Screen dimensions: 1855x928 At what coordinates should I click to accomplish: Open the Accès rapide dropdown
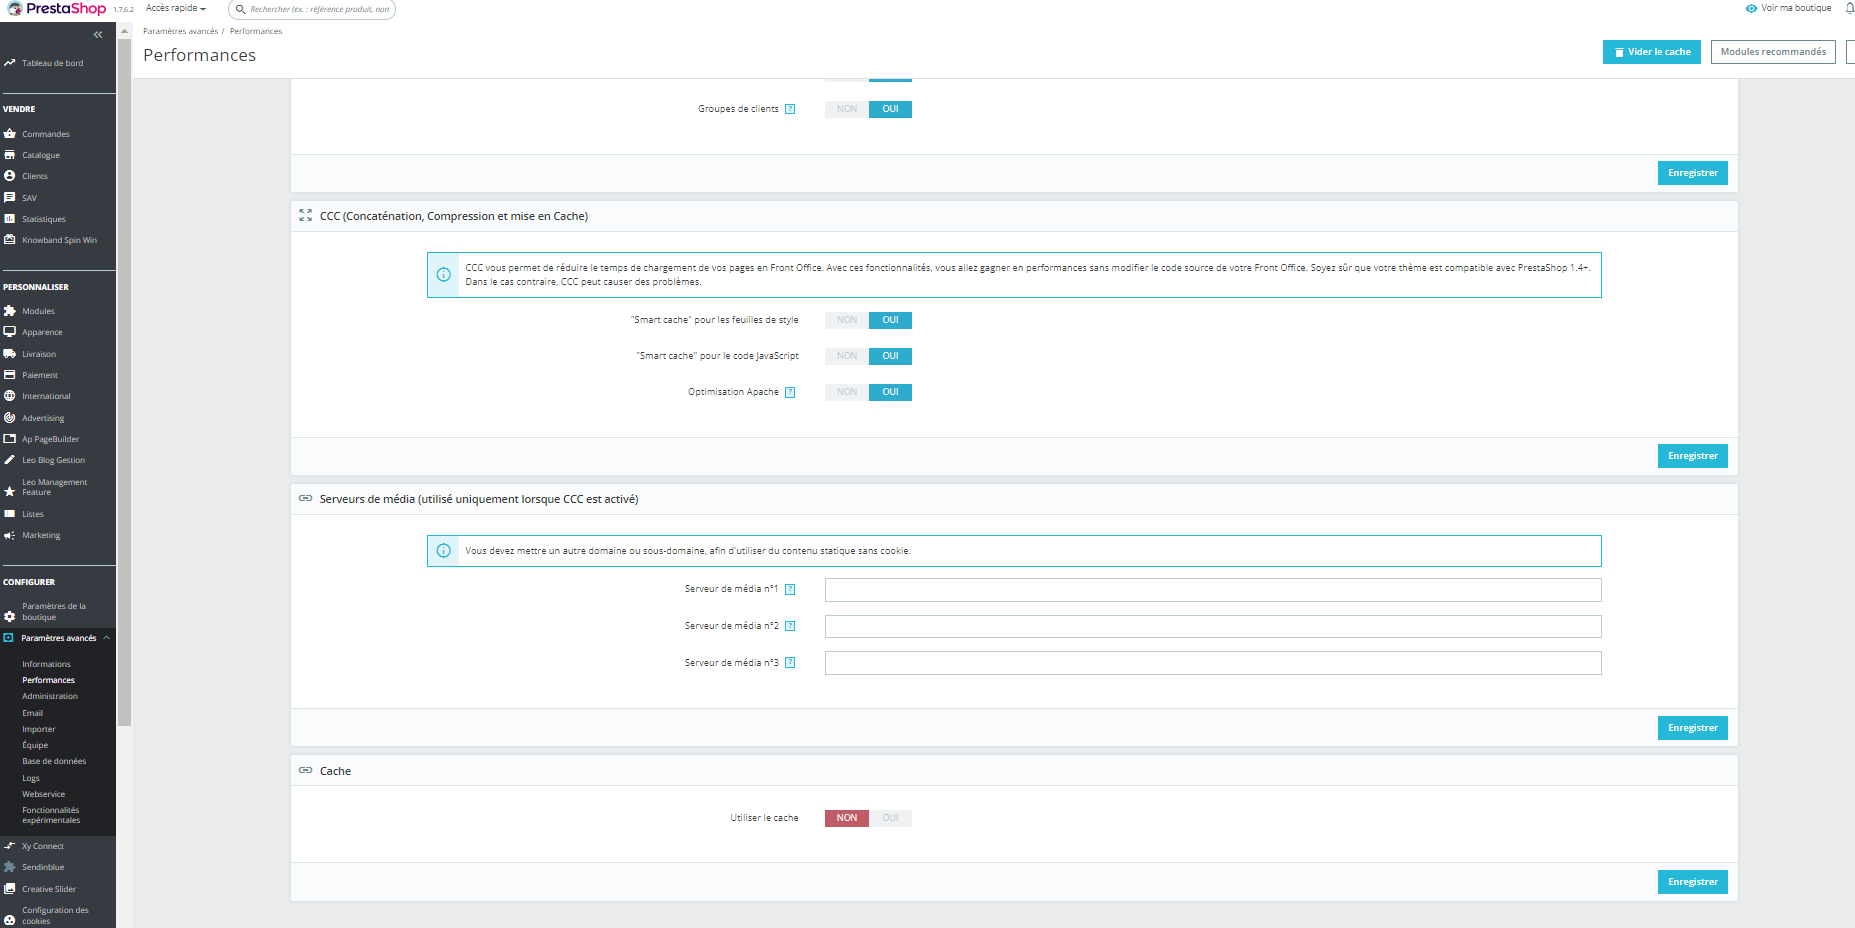point(176,8)
